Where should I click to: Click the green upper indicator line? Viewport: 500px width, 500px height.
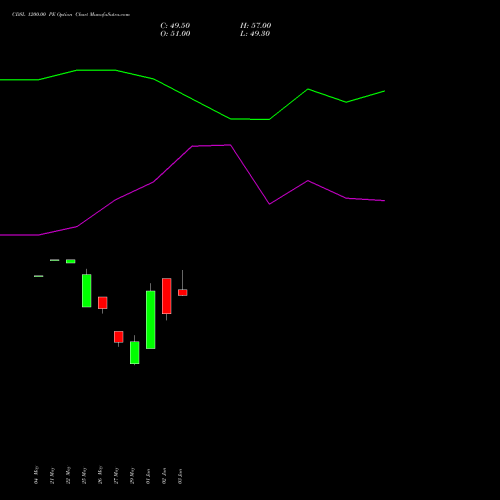pos(192,99)
